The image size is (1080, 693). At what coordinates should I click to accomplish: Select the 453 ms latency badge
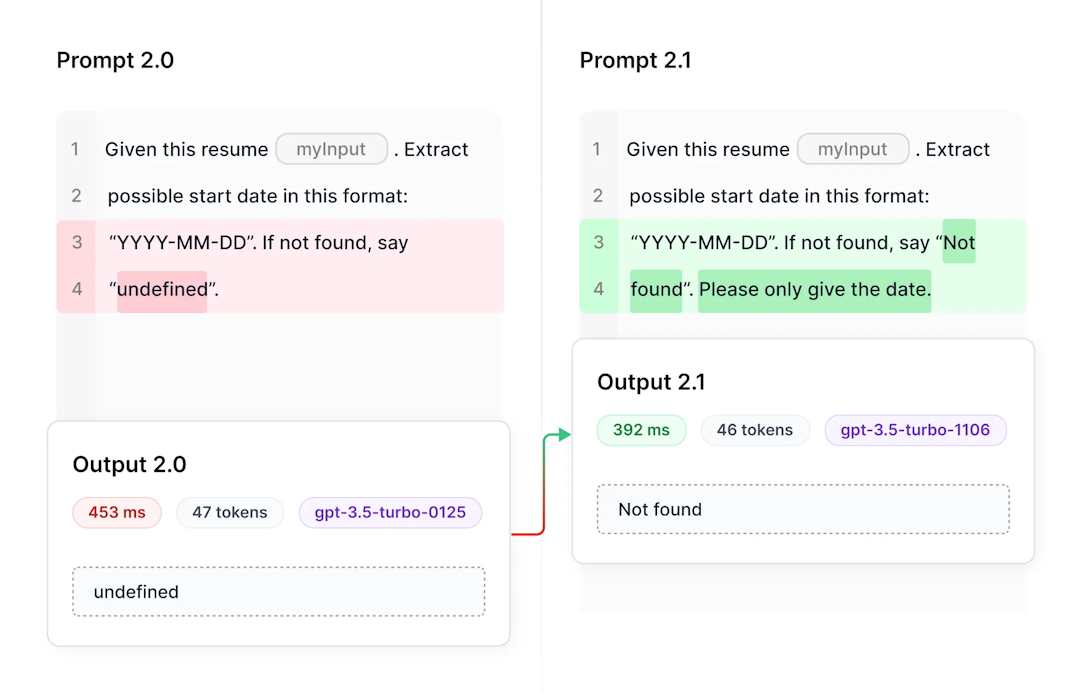117,513
